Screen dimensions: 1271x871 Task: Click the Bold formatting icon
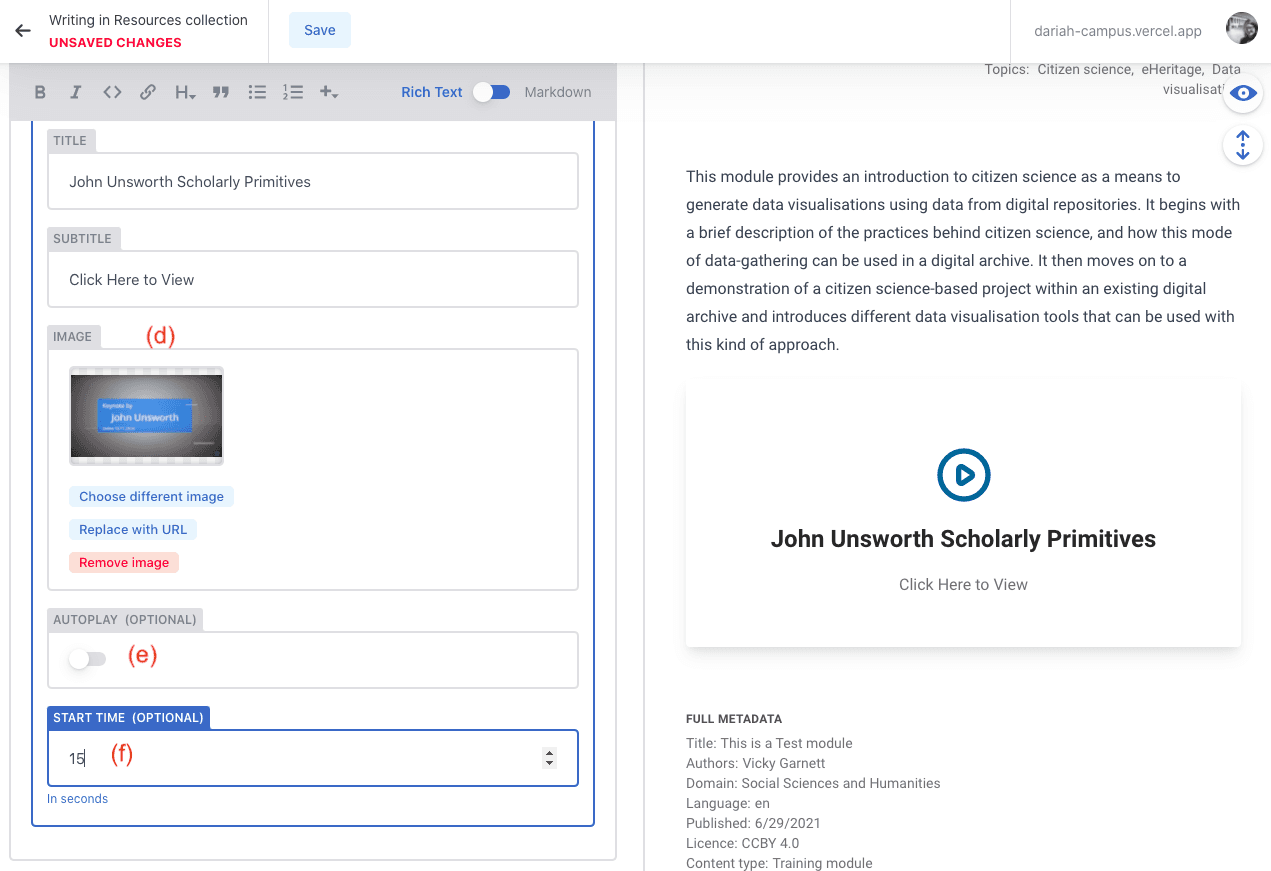(x=40, y=92)
